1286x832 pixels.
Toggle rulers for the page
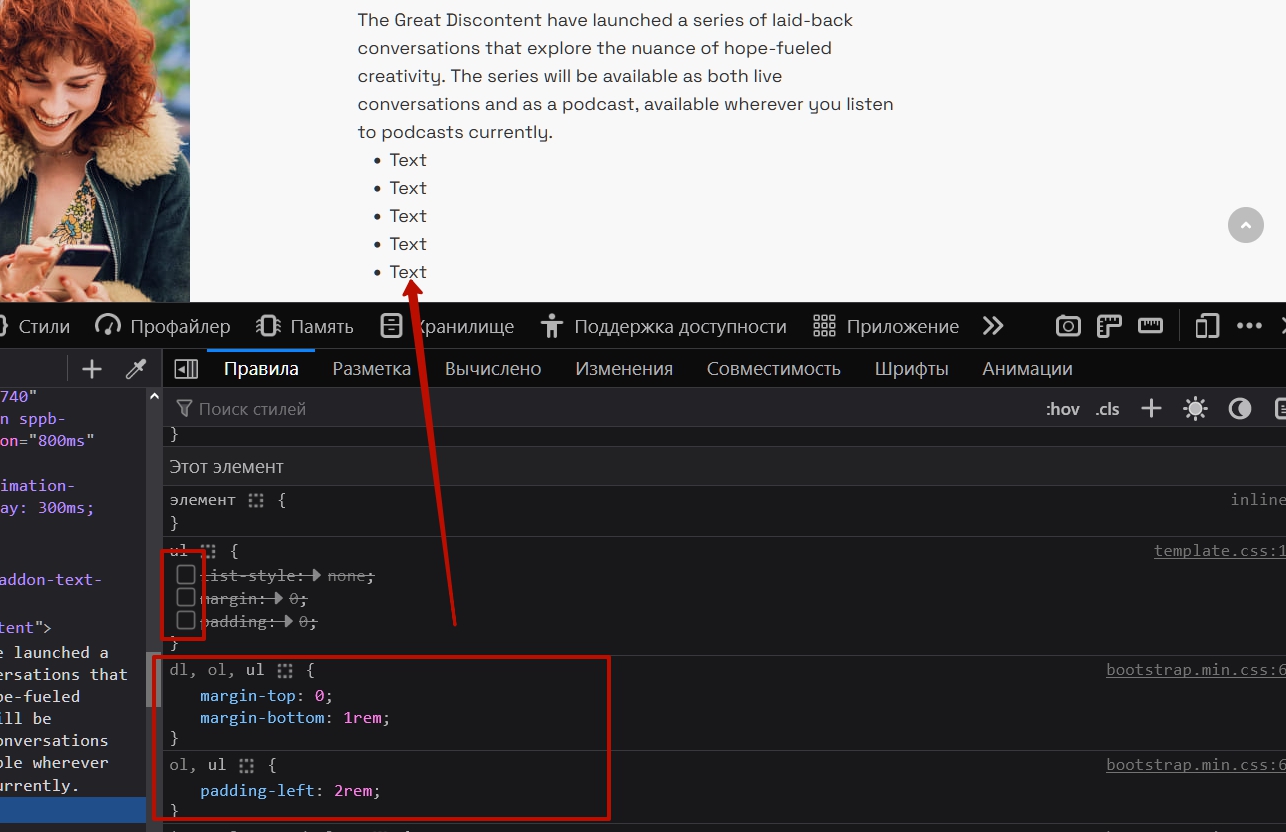point(1150,326)
